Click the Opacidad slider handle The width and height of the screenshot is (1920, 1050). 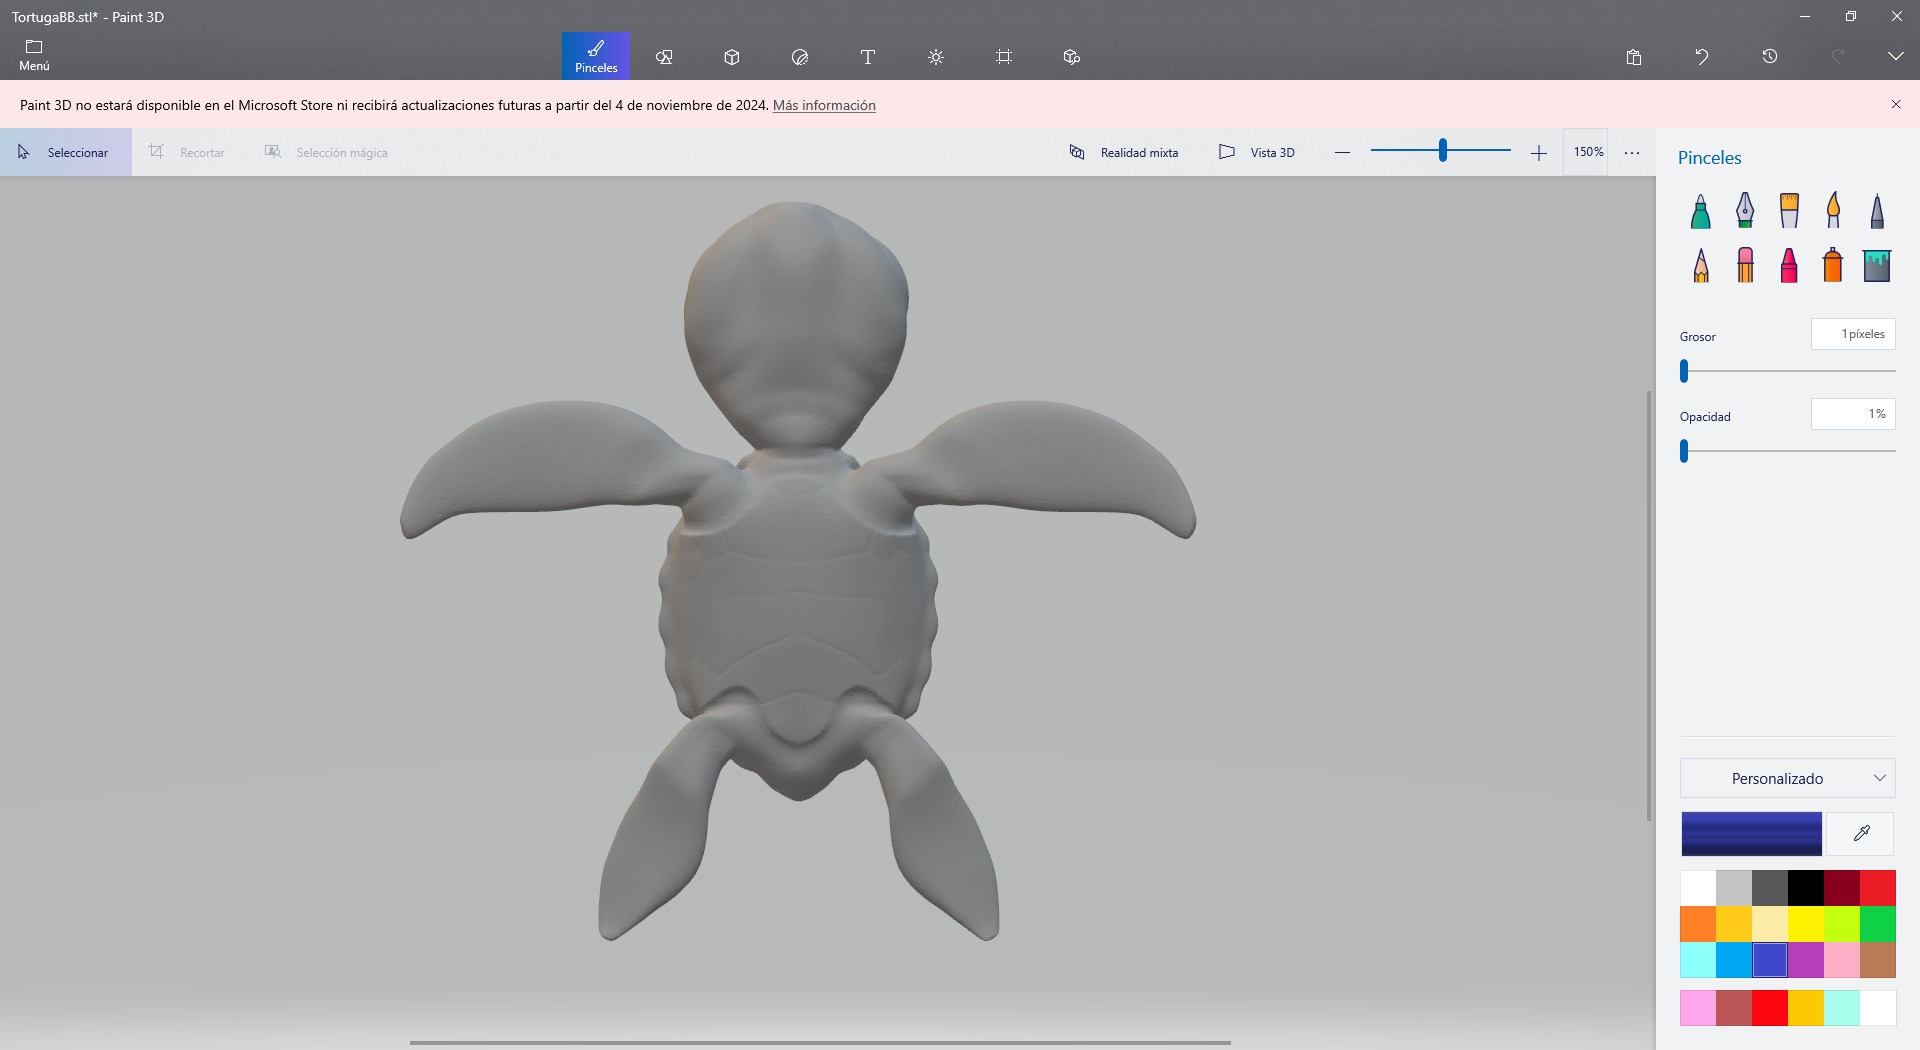1684,451
